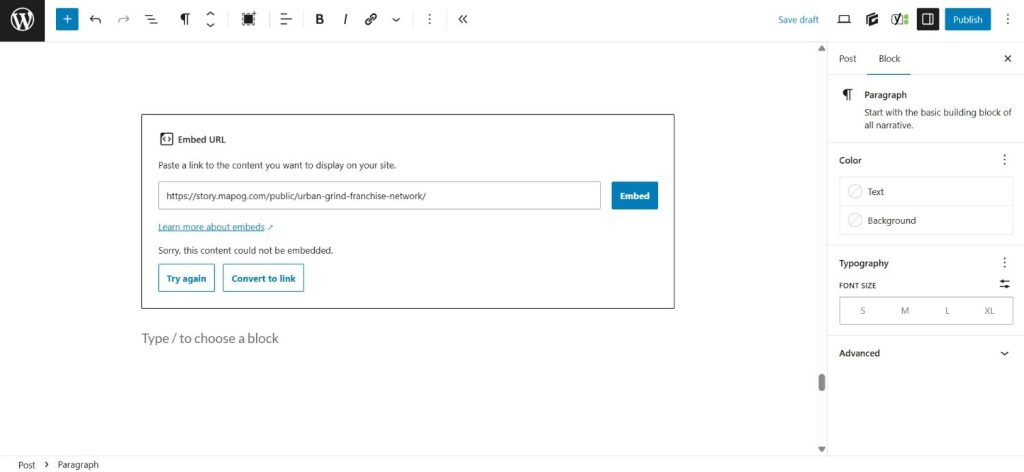Toggle italic formatting

pyautogui.click(x=345, y=20)
